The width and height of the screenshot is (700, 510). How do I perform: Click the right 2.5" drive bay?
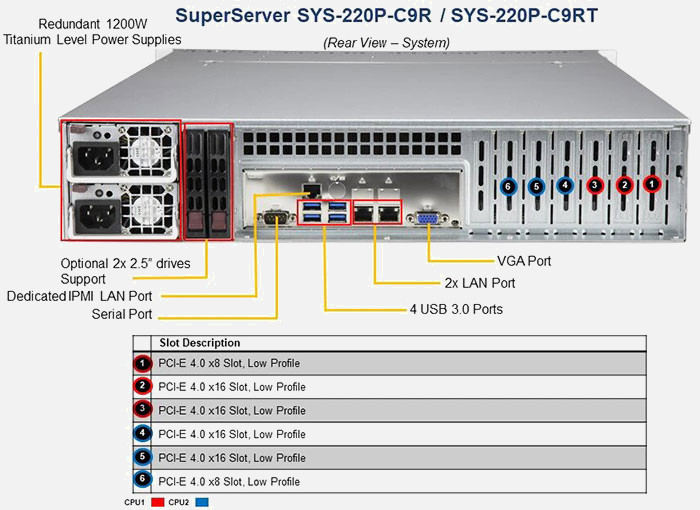point(219,182)
